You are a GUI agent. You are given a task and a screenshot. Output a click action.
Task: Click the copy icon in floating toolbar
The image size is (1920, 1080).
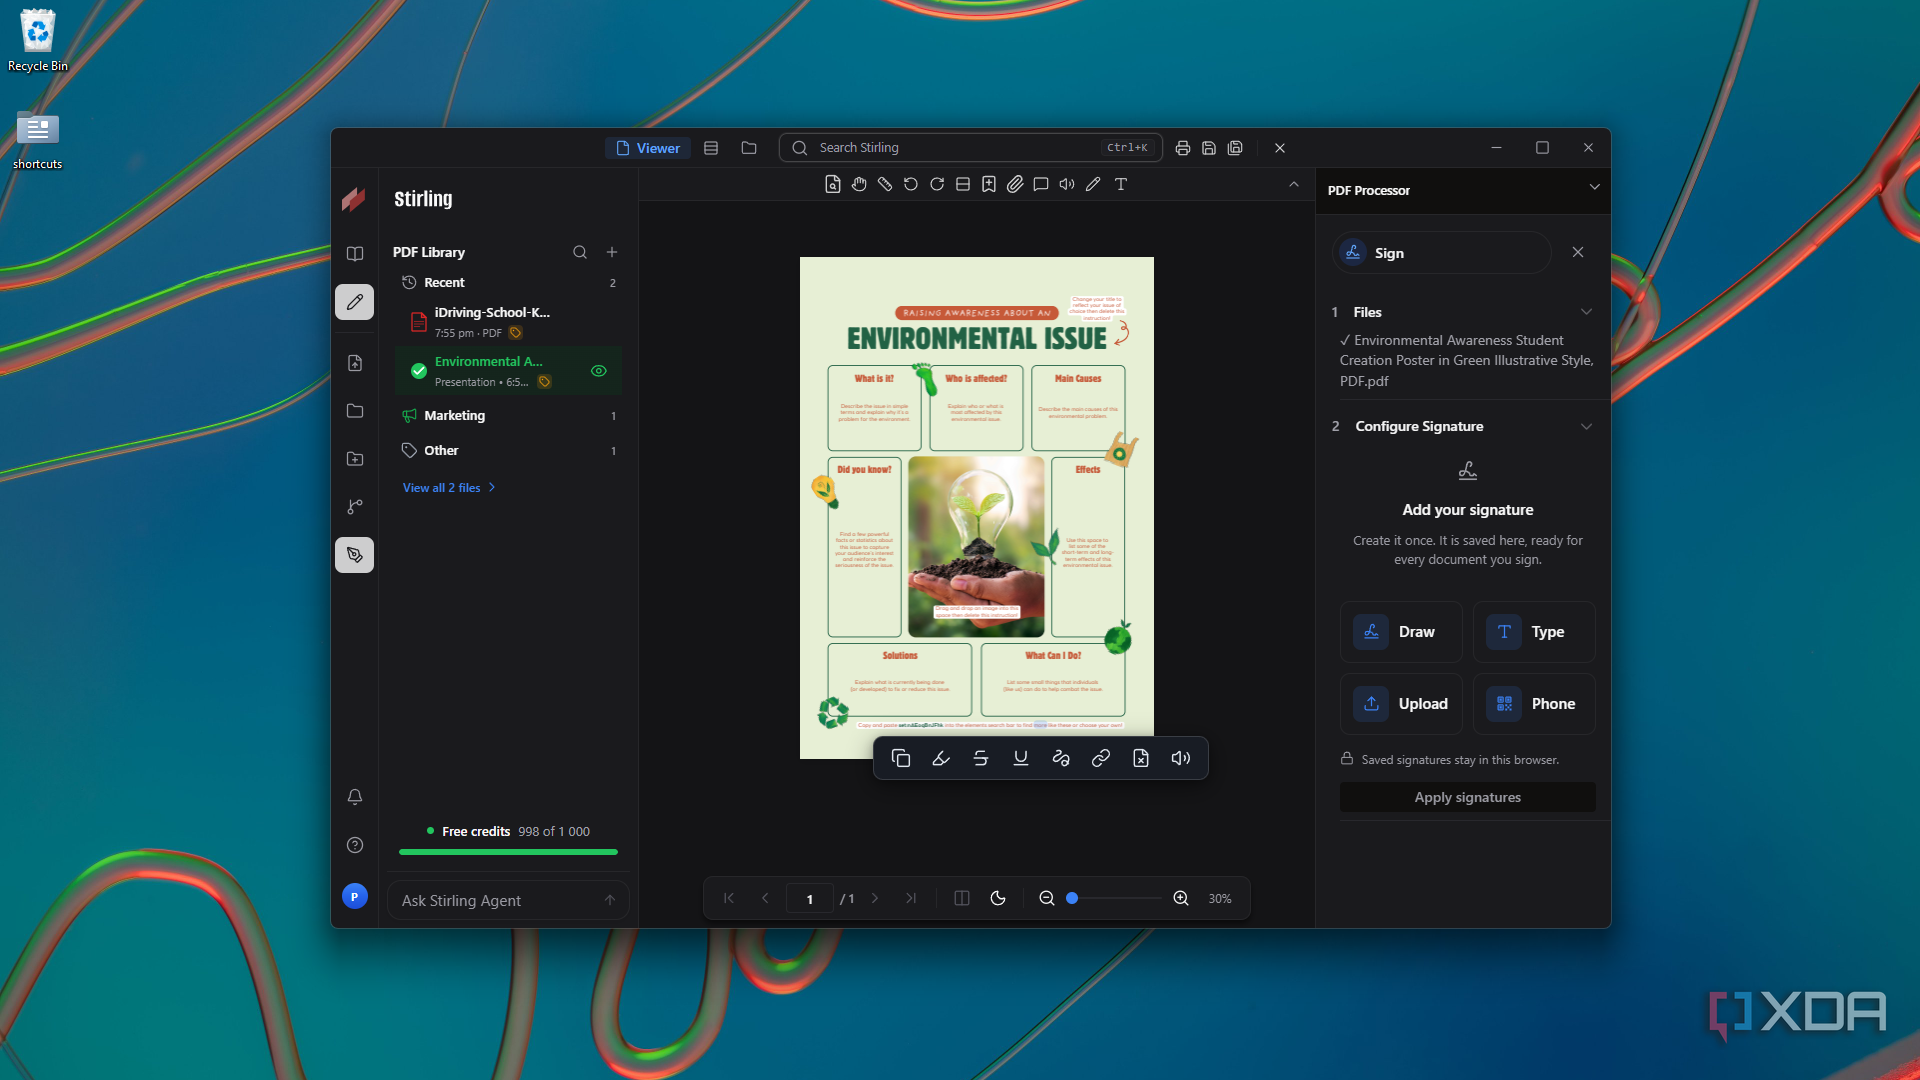click(x=901, y=758)
